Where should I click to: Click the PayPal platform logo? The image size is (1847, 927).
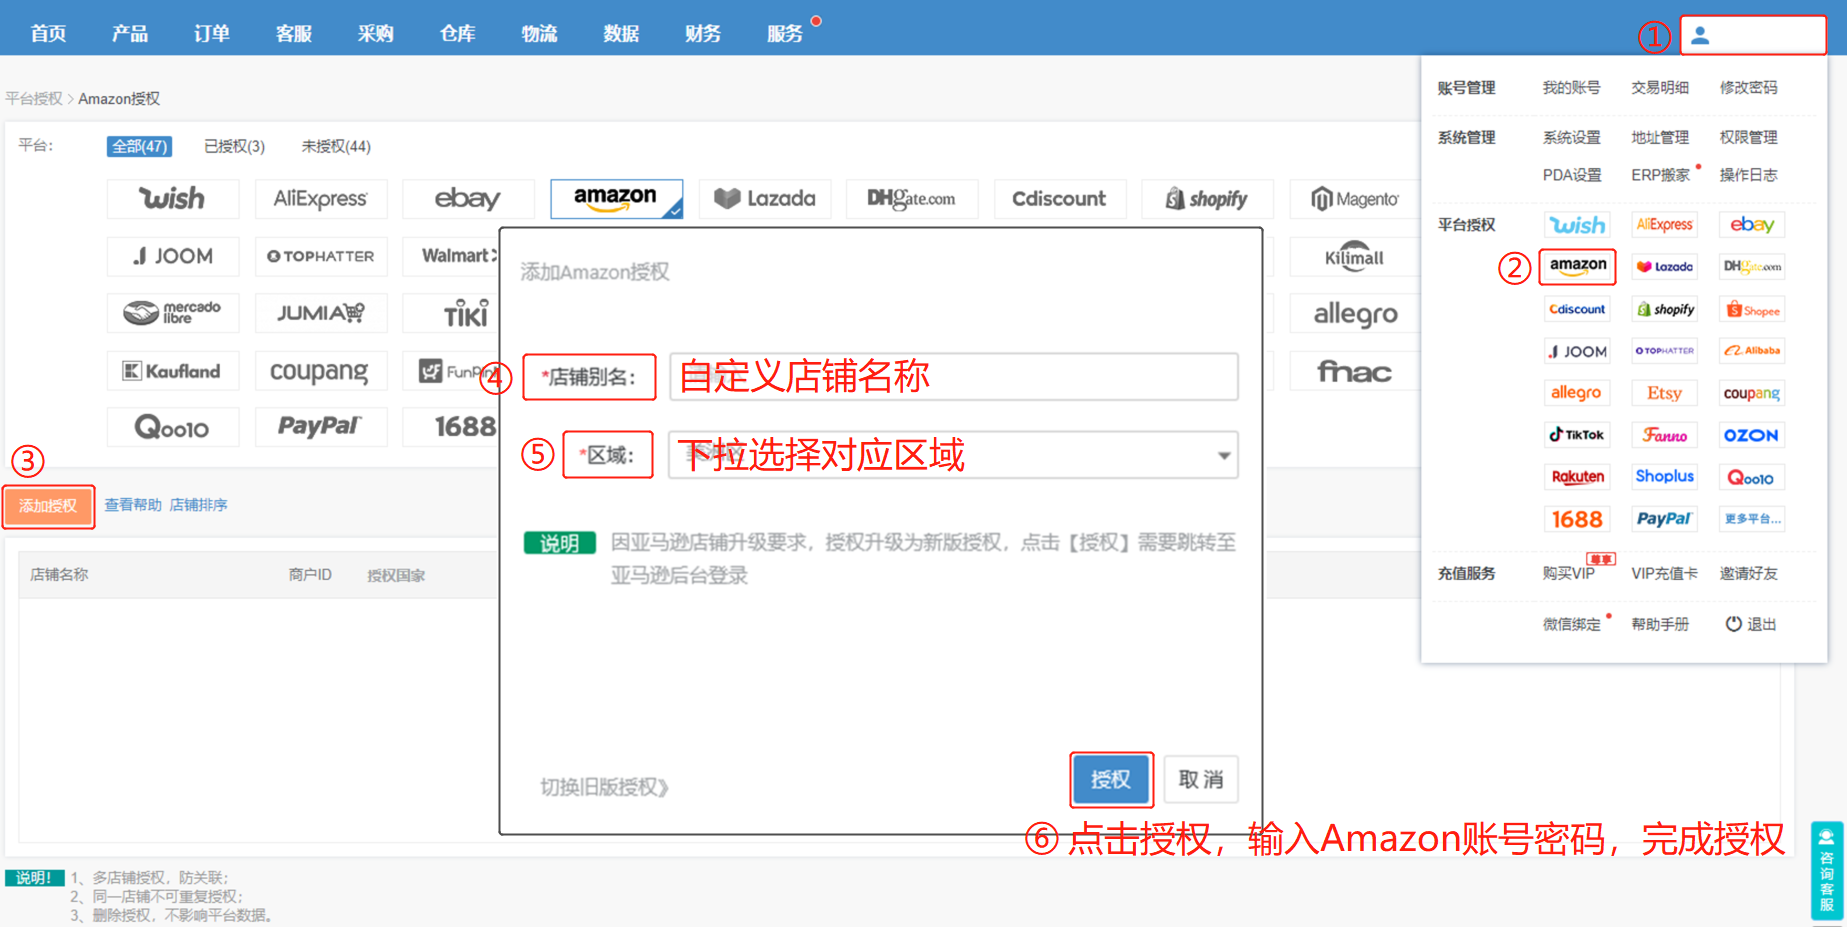tap(1663, 518)
